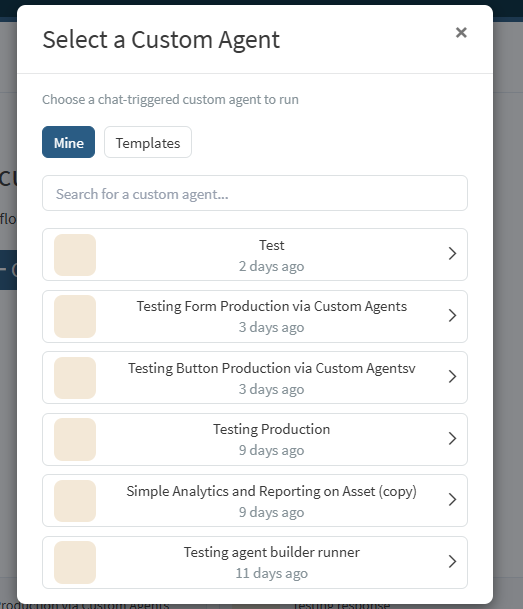Select Testing Form Production via Custom Agents title
This screenshot has width=523, height=609.
271,306
